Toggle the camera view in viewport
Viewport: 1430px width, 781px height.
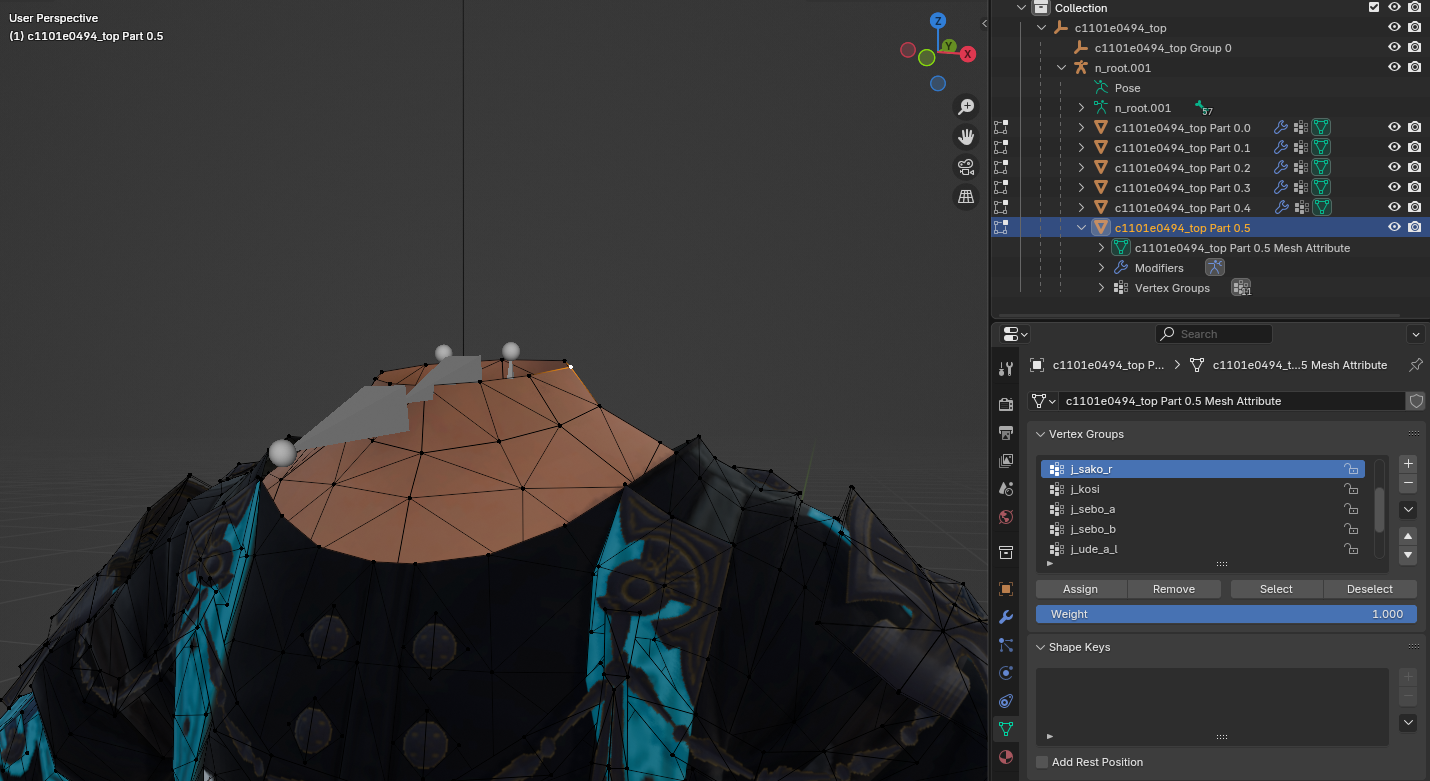click(966, 167)
